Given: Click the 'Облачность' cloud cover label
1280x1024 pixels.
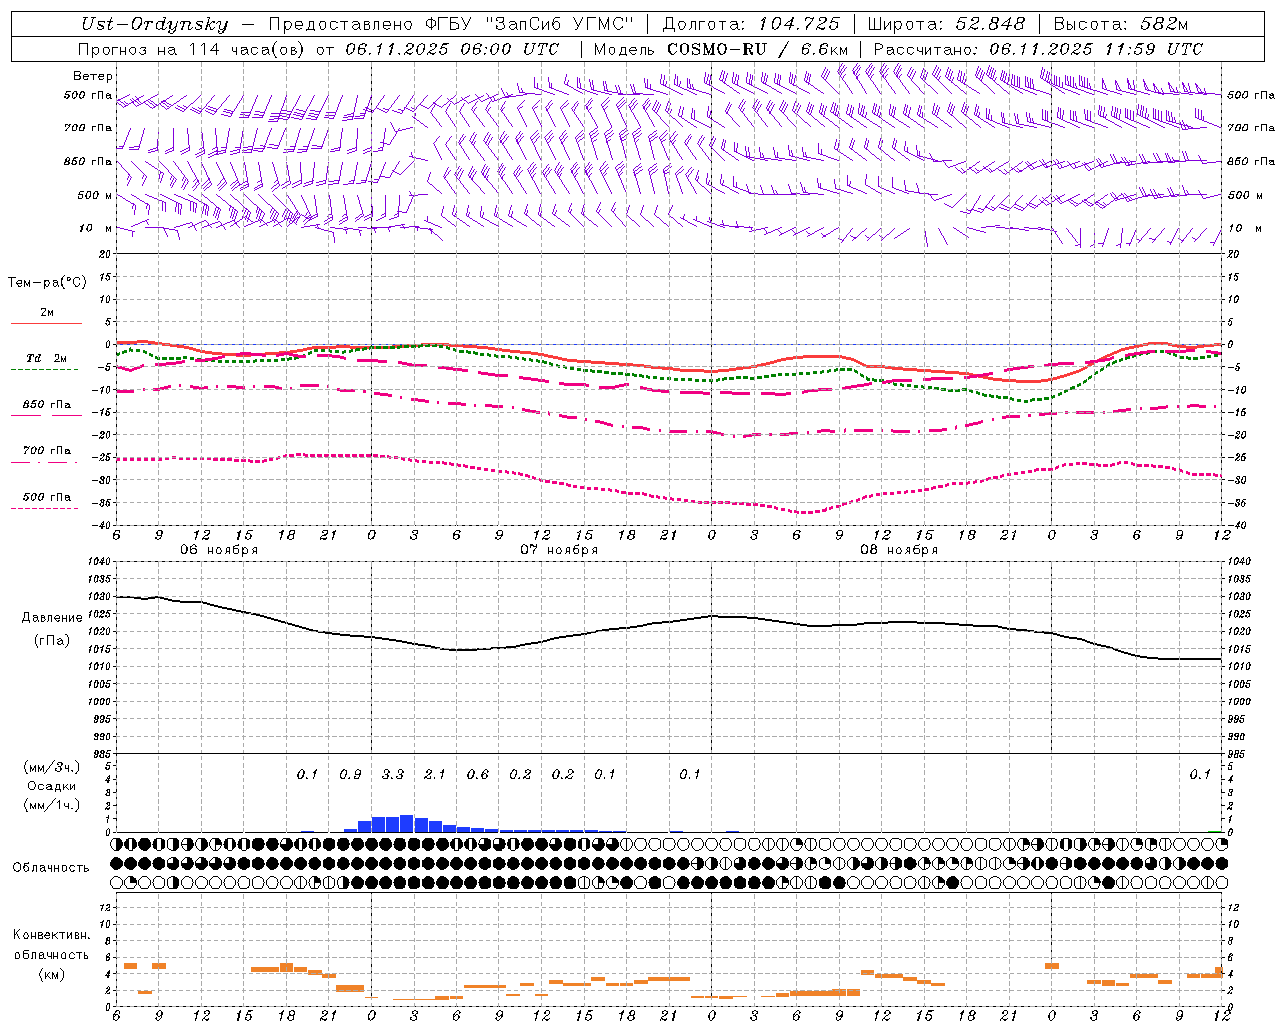Looking at the screenshot, I should coord(51,868).
